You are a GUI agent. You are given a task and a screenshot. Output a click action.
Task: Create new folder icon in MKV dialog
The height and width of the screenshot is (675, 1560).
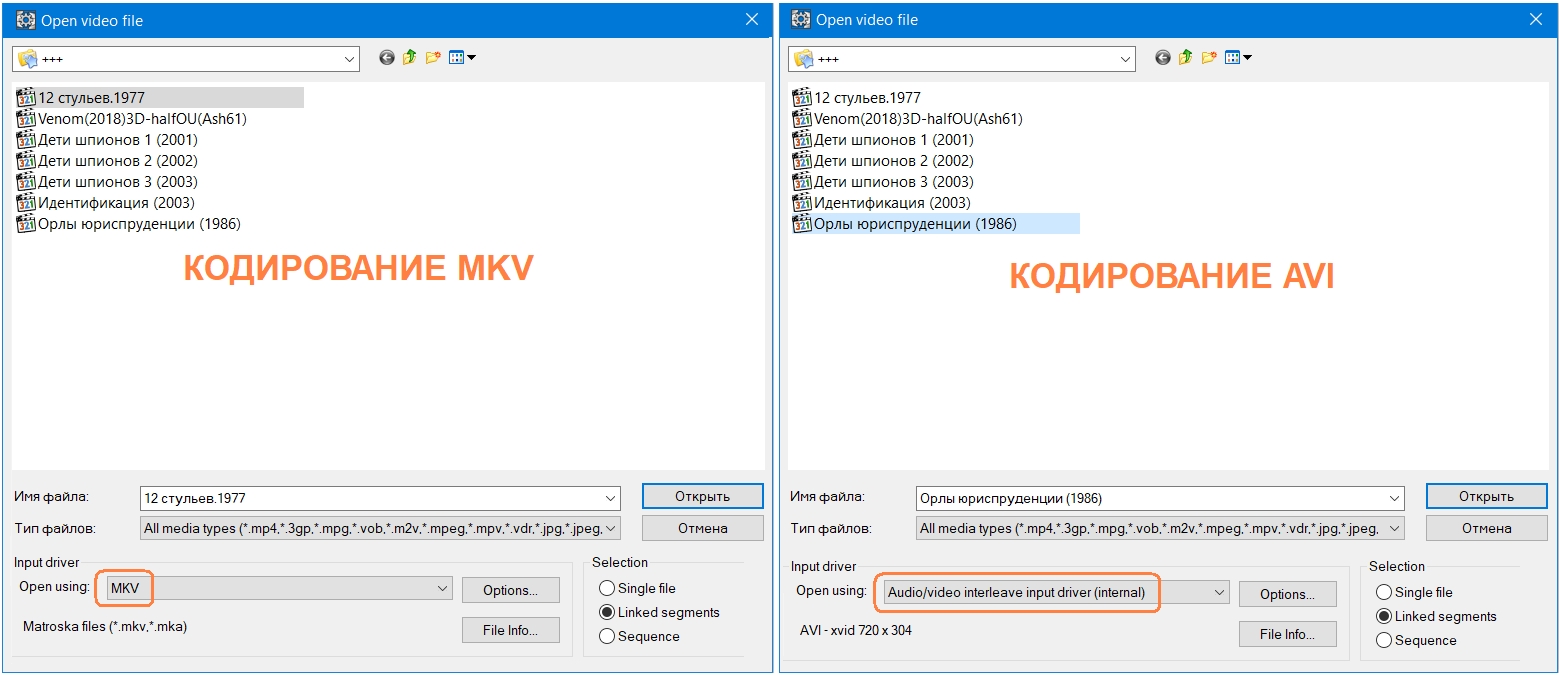433,58
